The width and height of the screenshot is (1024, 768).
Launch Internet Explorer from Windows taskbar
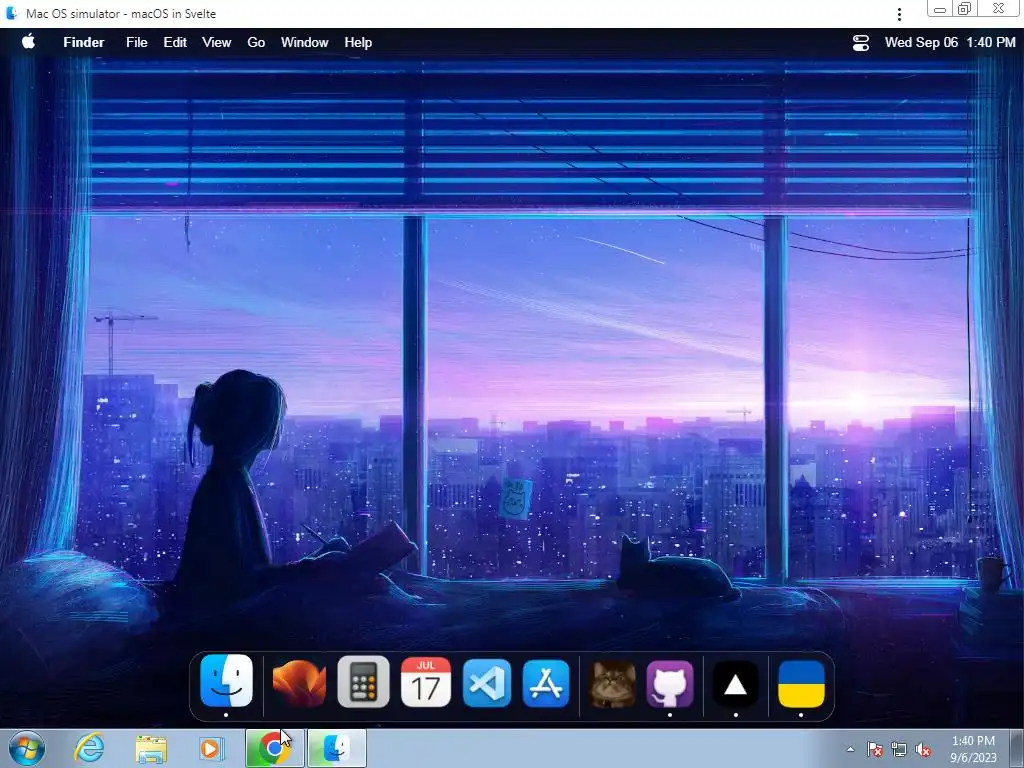click(x=89, y=748)
